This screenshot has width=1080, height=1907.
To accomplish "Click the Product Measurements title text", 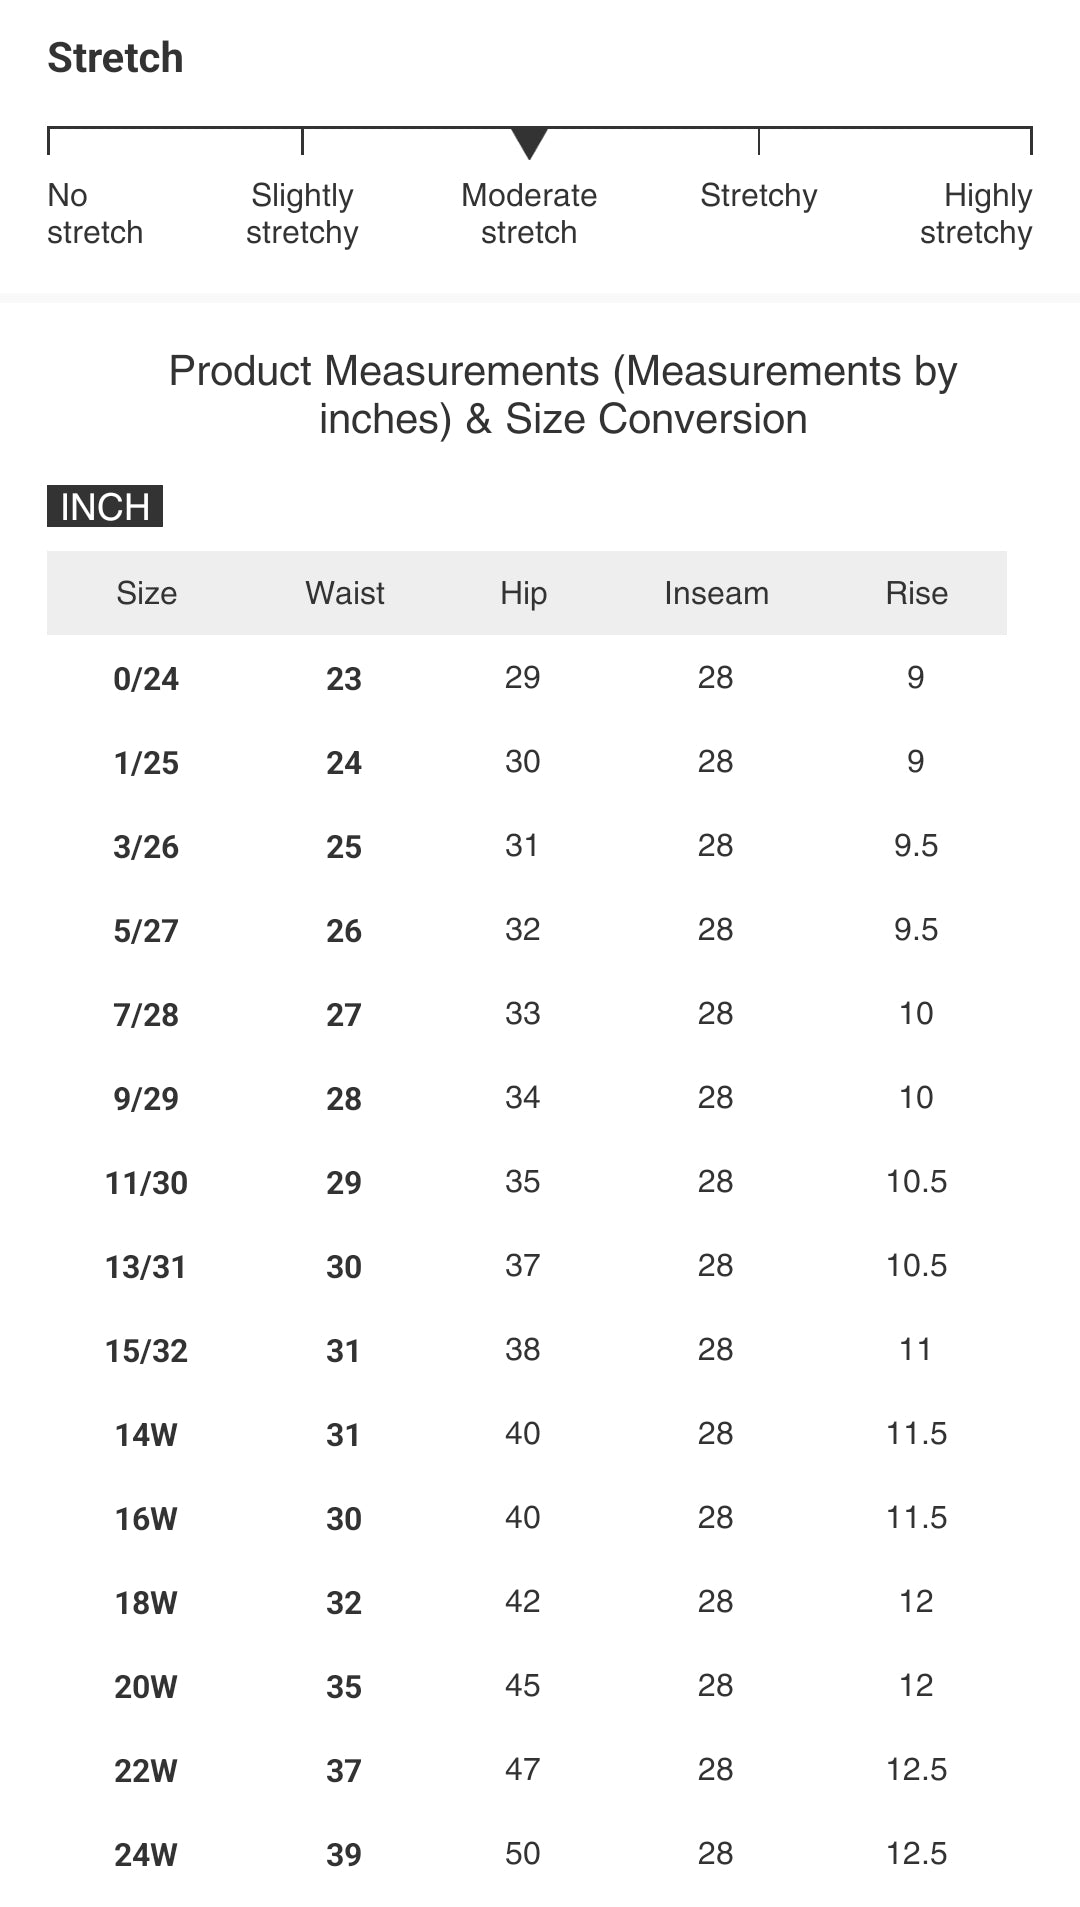I will pos(563,395).
